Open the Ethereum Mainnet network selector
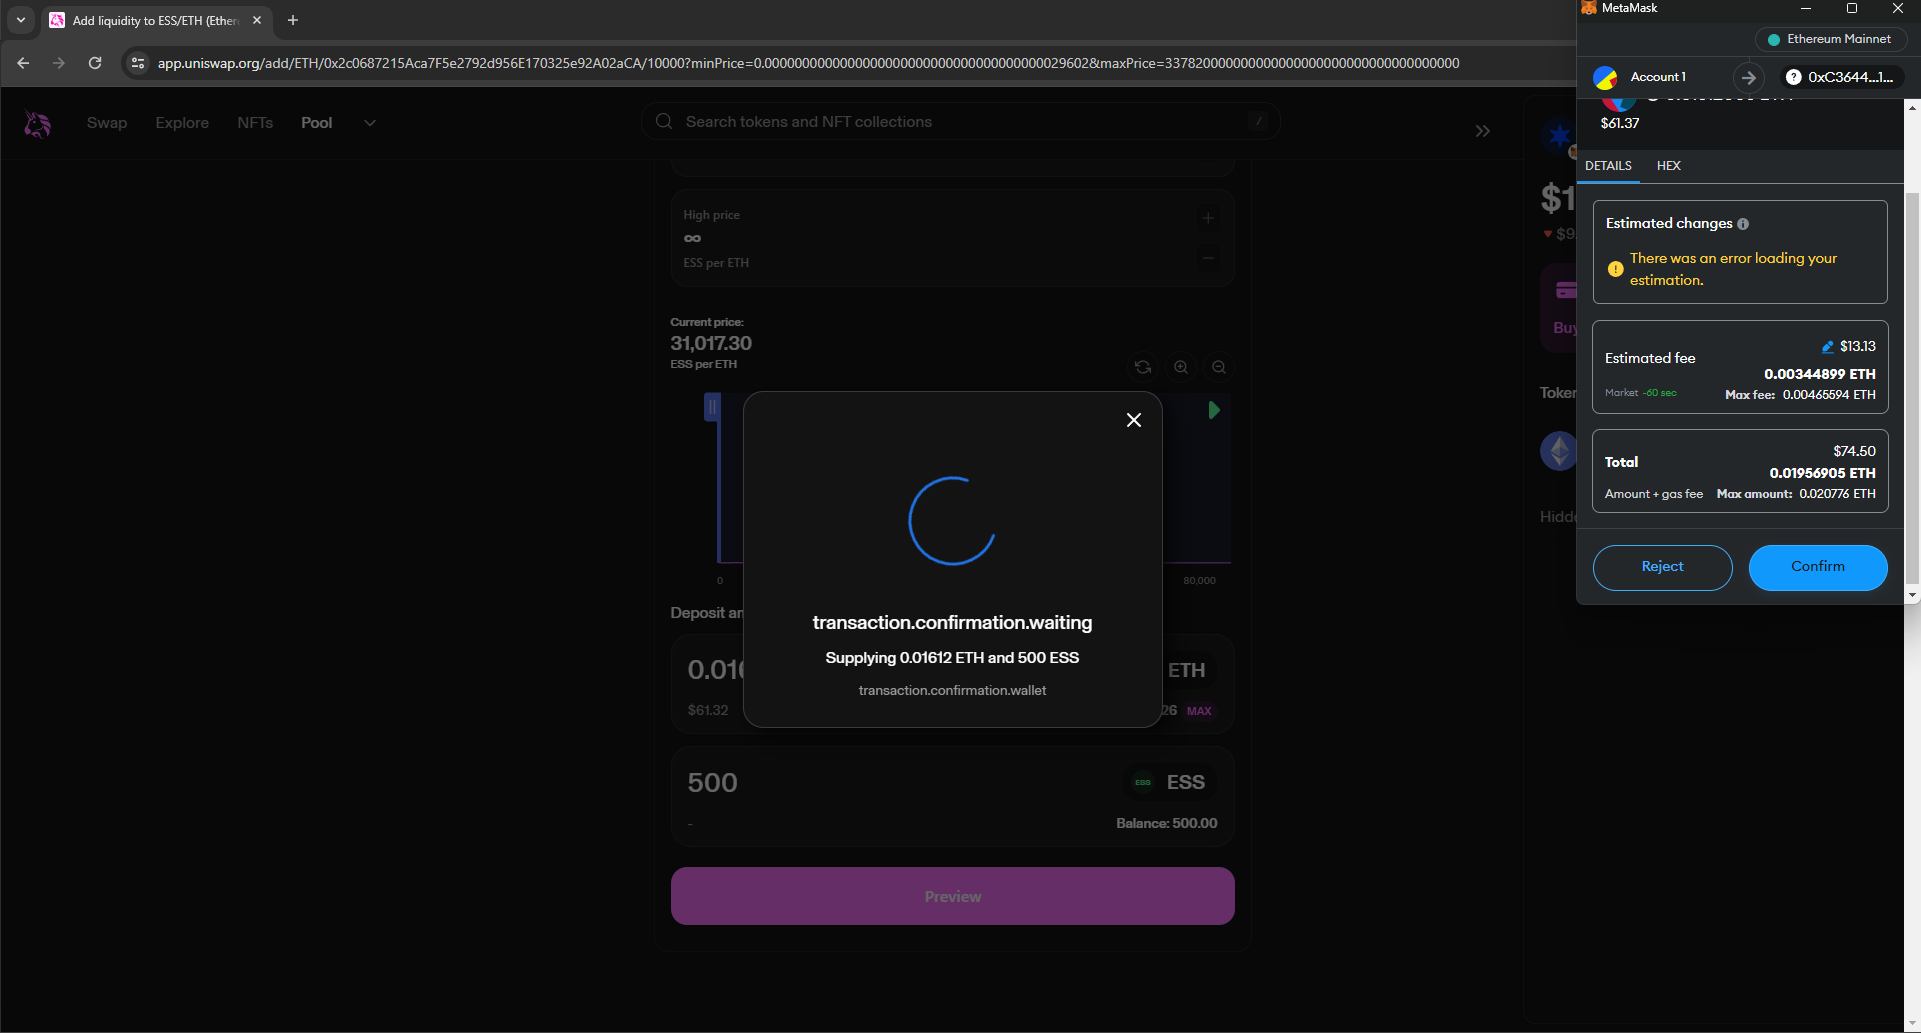 click(1830, 39)
